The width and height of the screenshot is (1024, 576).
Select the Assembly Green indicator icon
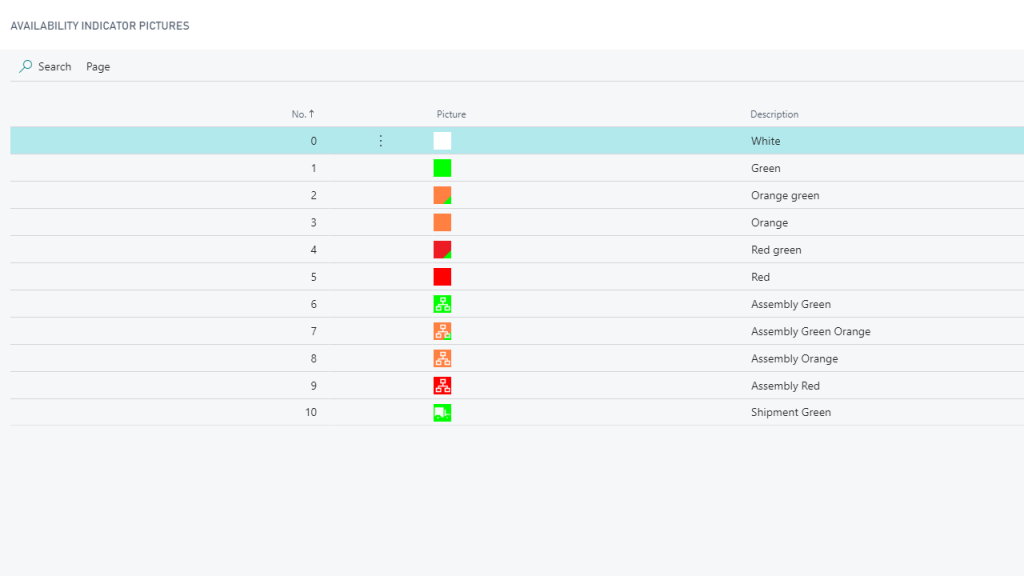coord(442,304)
